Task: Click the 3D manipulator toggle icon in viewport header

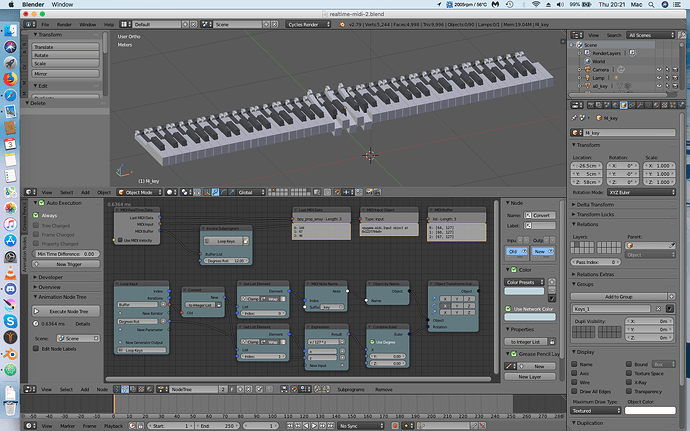Action: [207, 192]
